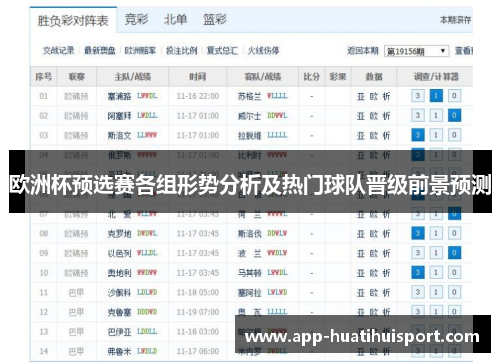Deselect pick 3 for match 08 克罗地
The height and width of the screenshot is (362, 500).
pos(418,233)
